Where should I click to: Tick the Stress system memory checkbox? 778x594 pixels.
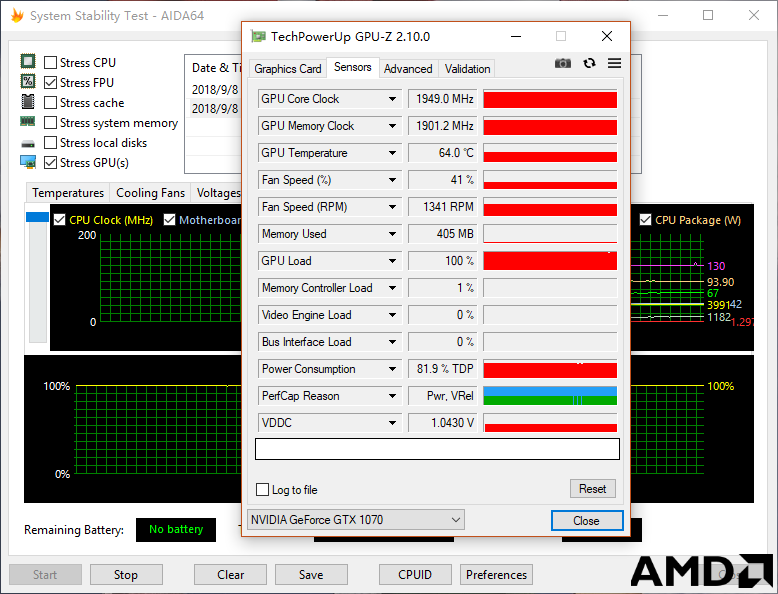click(x=50, y=123)
